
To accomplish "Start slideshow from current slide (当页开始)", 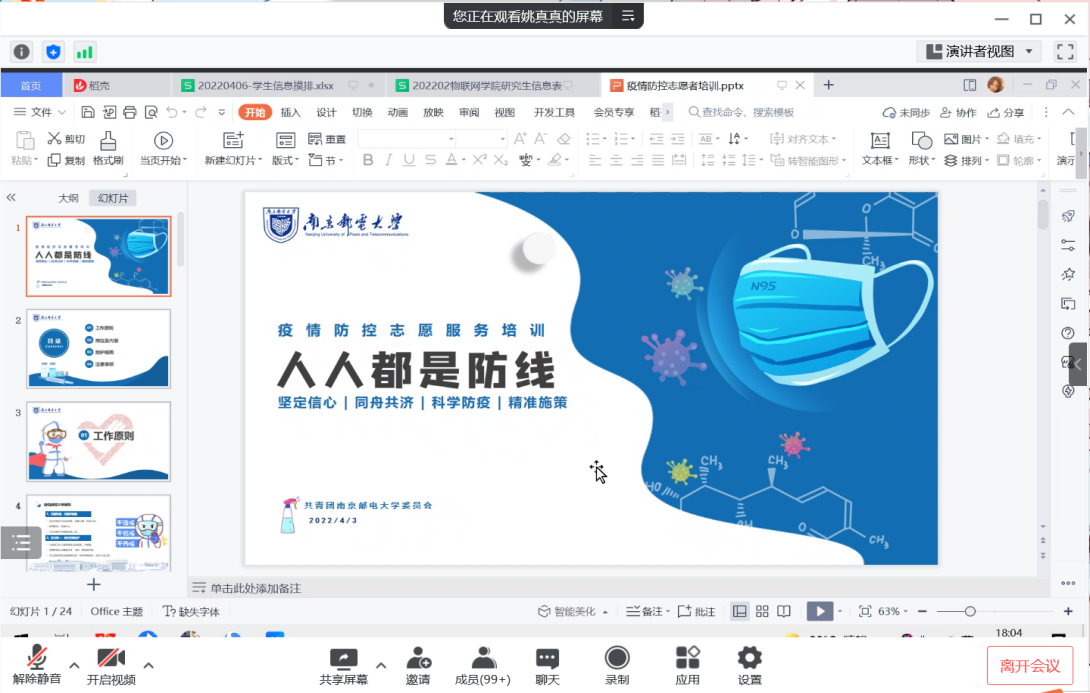I will pyautogui.click(x=162, y=141).
